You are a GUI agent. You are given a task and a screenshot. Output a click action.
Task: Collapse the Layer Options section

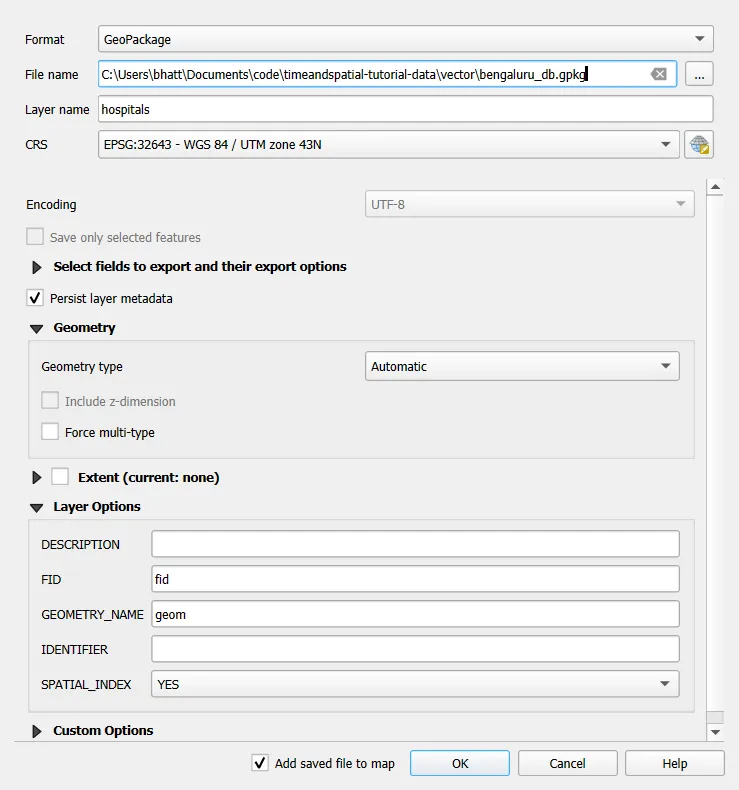point(36,508)
